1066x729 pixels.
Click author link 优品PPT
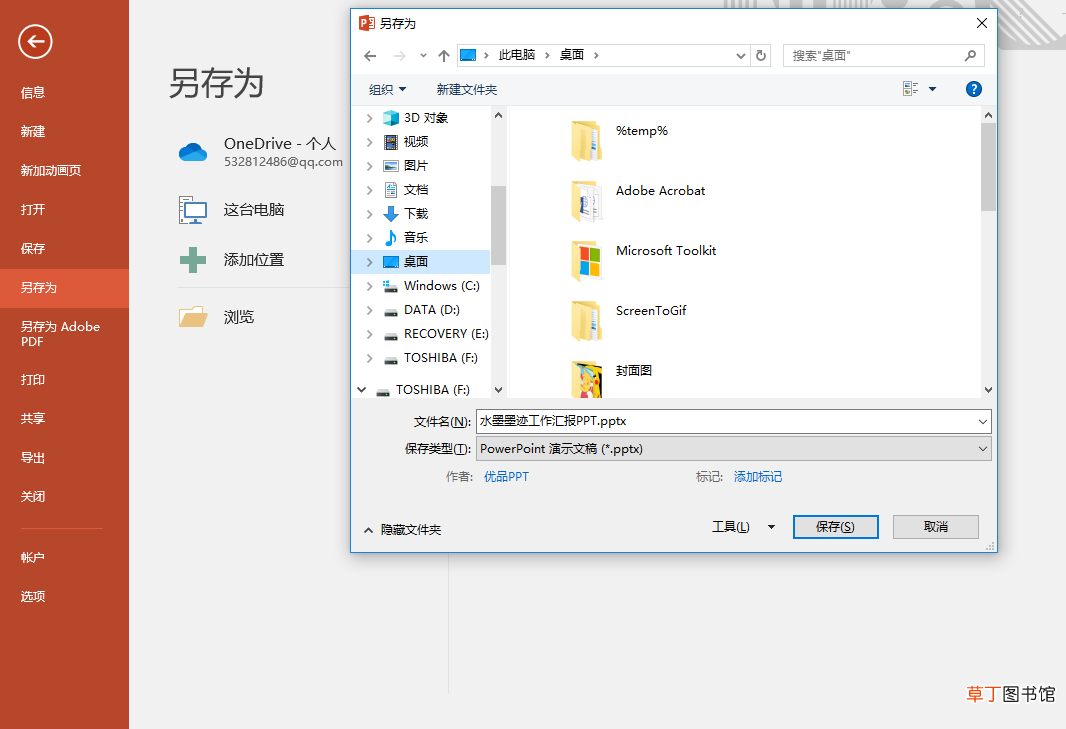(506, 477)
